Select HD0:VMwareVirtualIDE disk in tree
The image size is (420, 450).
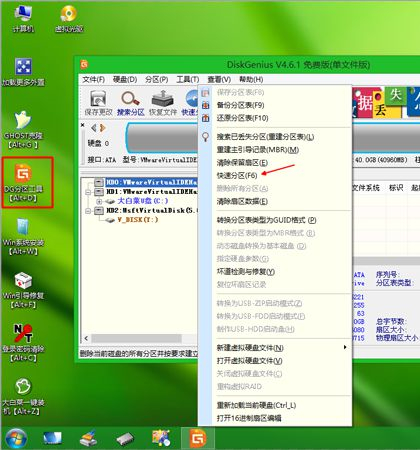click(x=152, y=182)
